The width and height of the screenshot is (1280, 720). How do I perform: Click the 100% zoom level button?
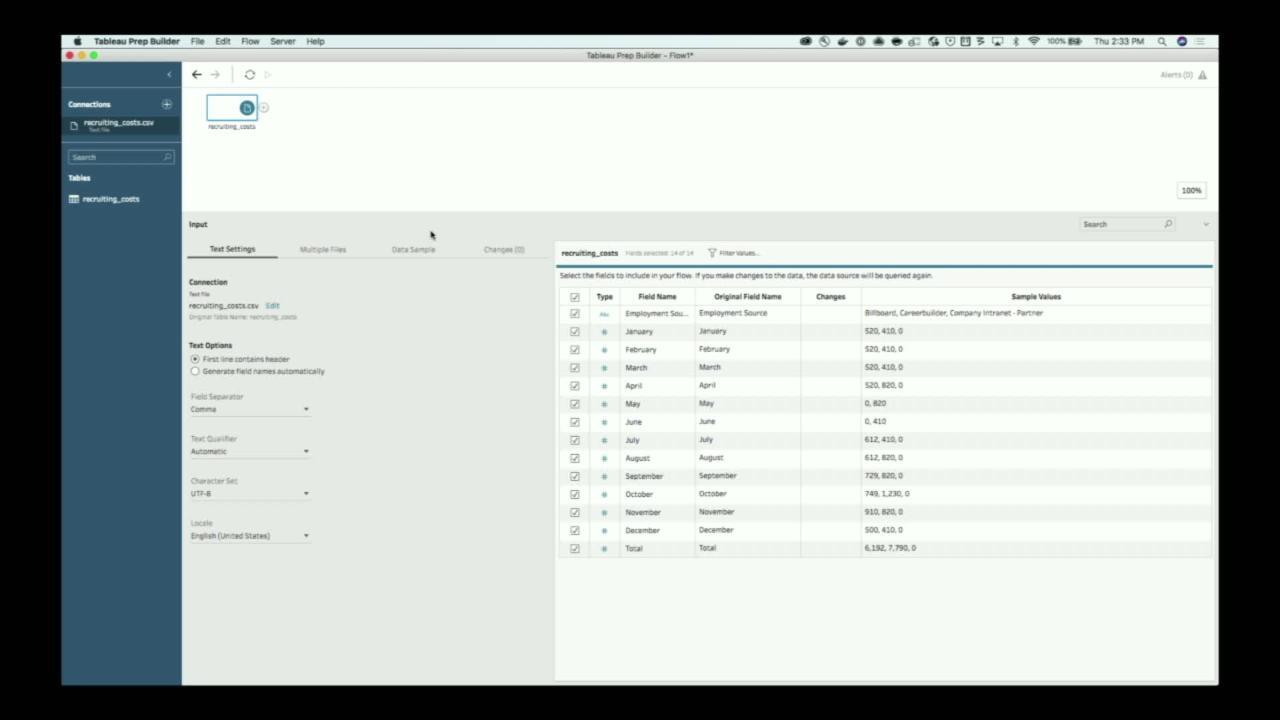pyautogui.click(x=1192, y=190)
